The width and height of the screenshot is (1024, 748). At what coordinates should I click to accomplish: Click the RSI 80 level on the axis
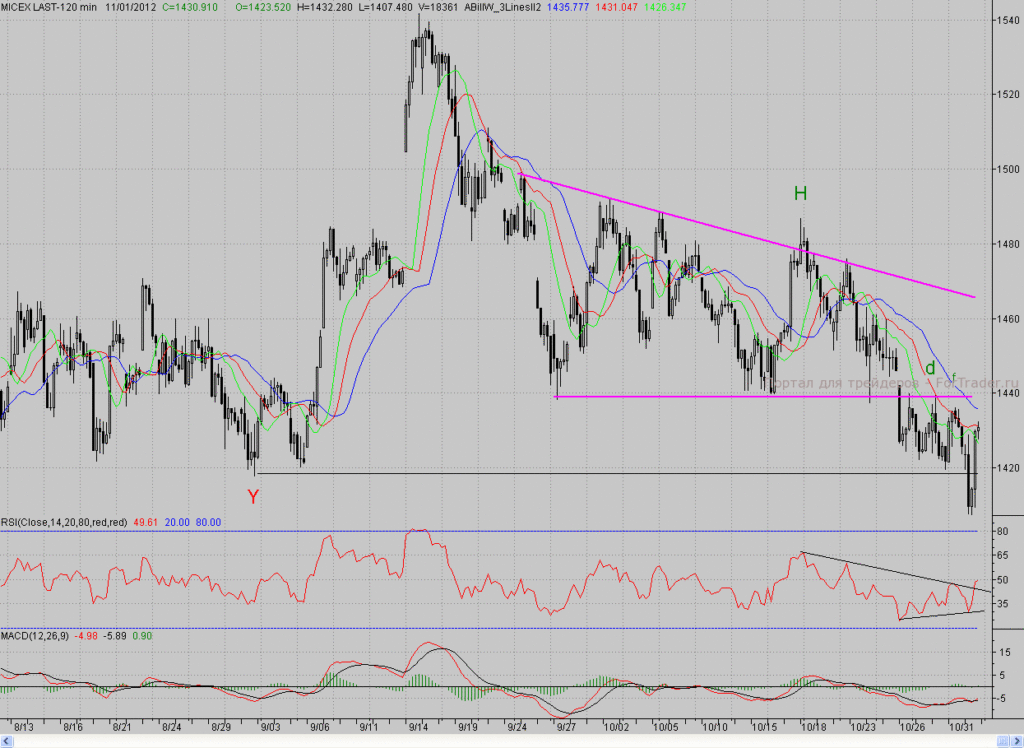tap(1002, 532)
